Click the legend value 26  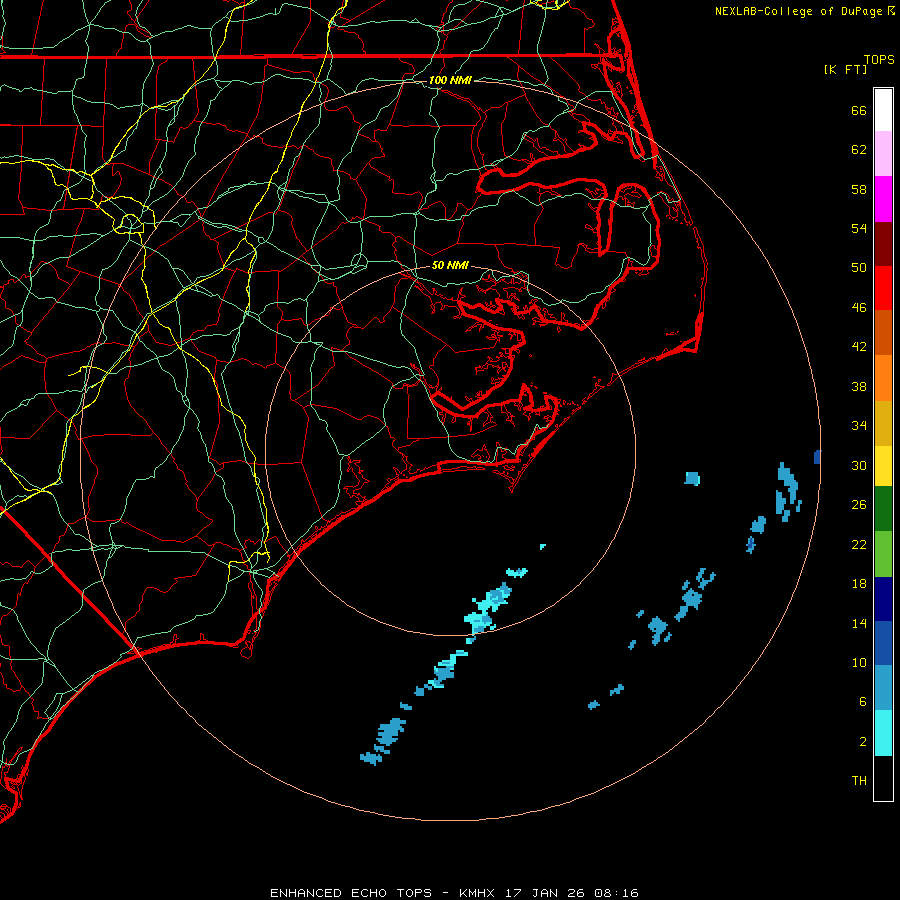coord(859,505)
